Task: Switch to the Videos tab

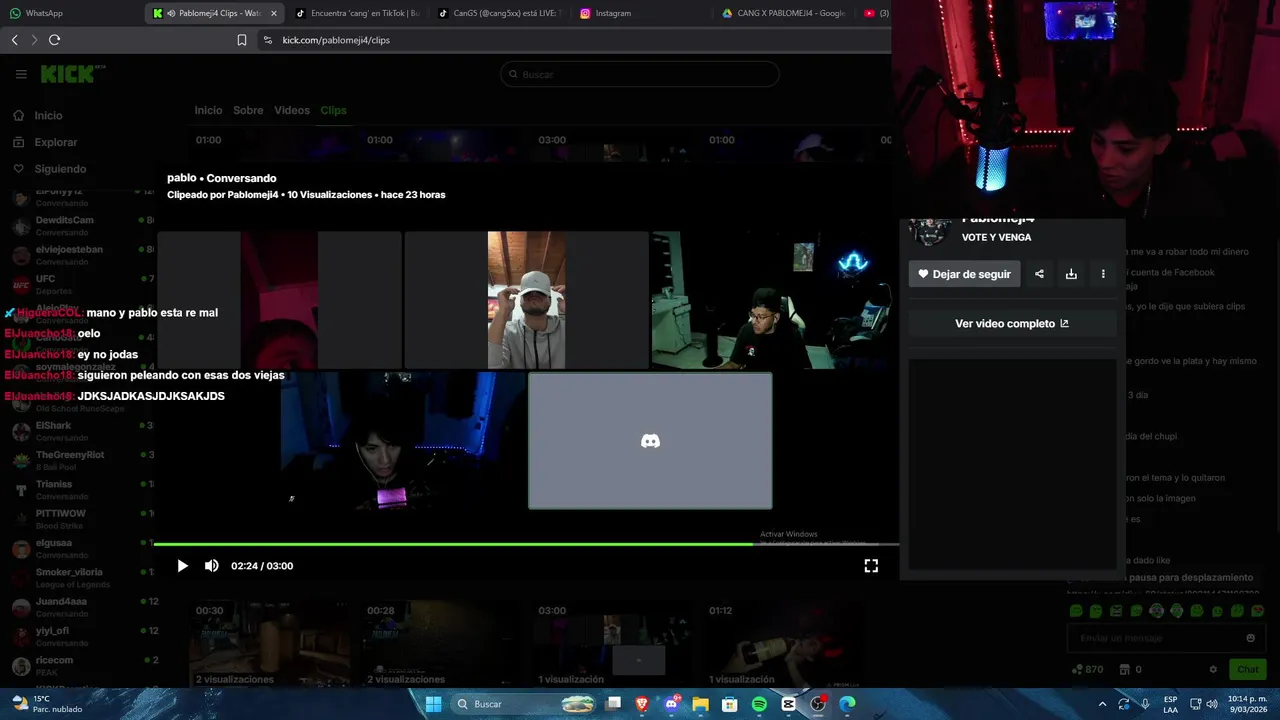Action: point(292,110)
